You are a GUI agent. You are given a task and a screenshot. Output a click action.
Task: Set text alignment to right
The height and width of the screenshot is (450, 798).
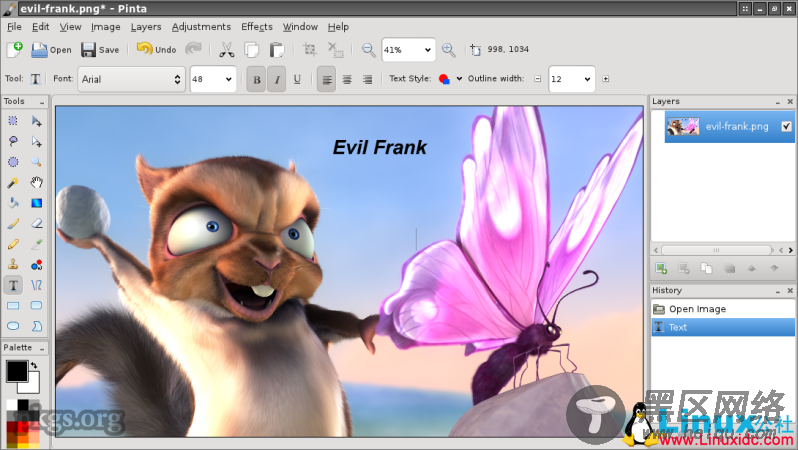(x=367, y=79)
